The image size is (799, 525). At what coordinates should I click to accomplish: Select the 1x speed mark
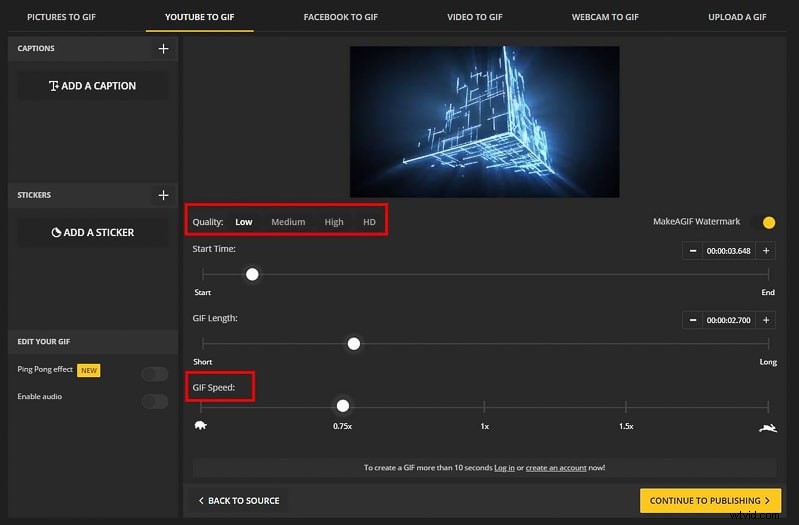485,426
